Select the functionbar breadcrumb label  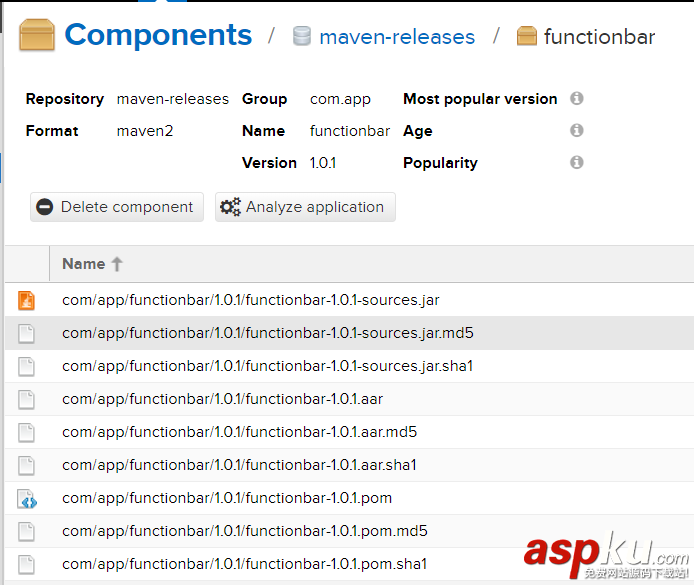click(x=599, y=37)
